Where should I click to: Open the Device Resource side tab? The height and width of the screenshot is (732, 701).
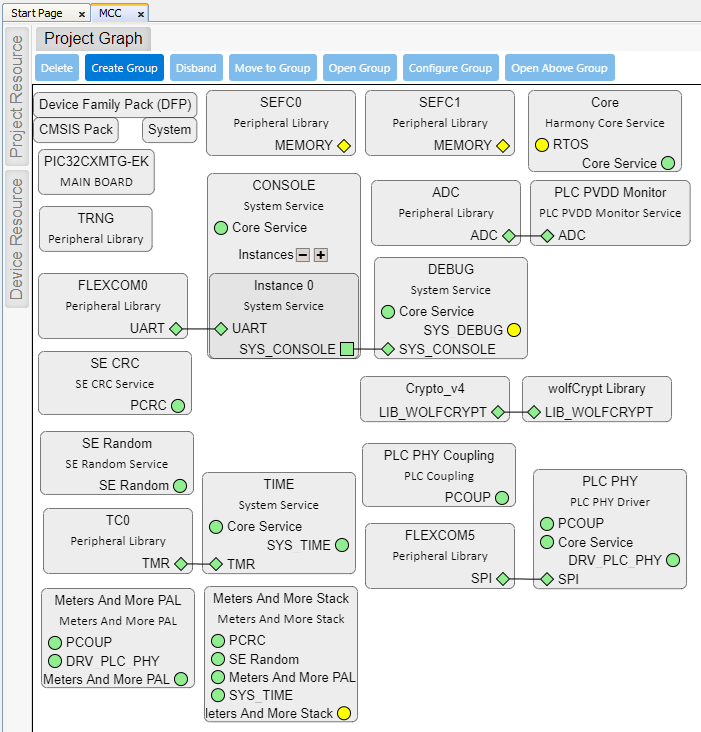tap(17, 238)
